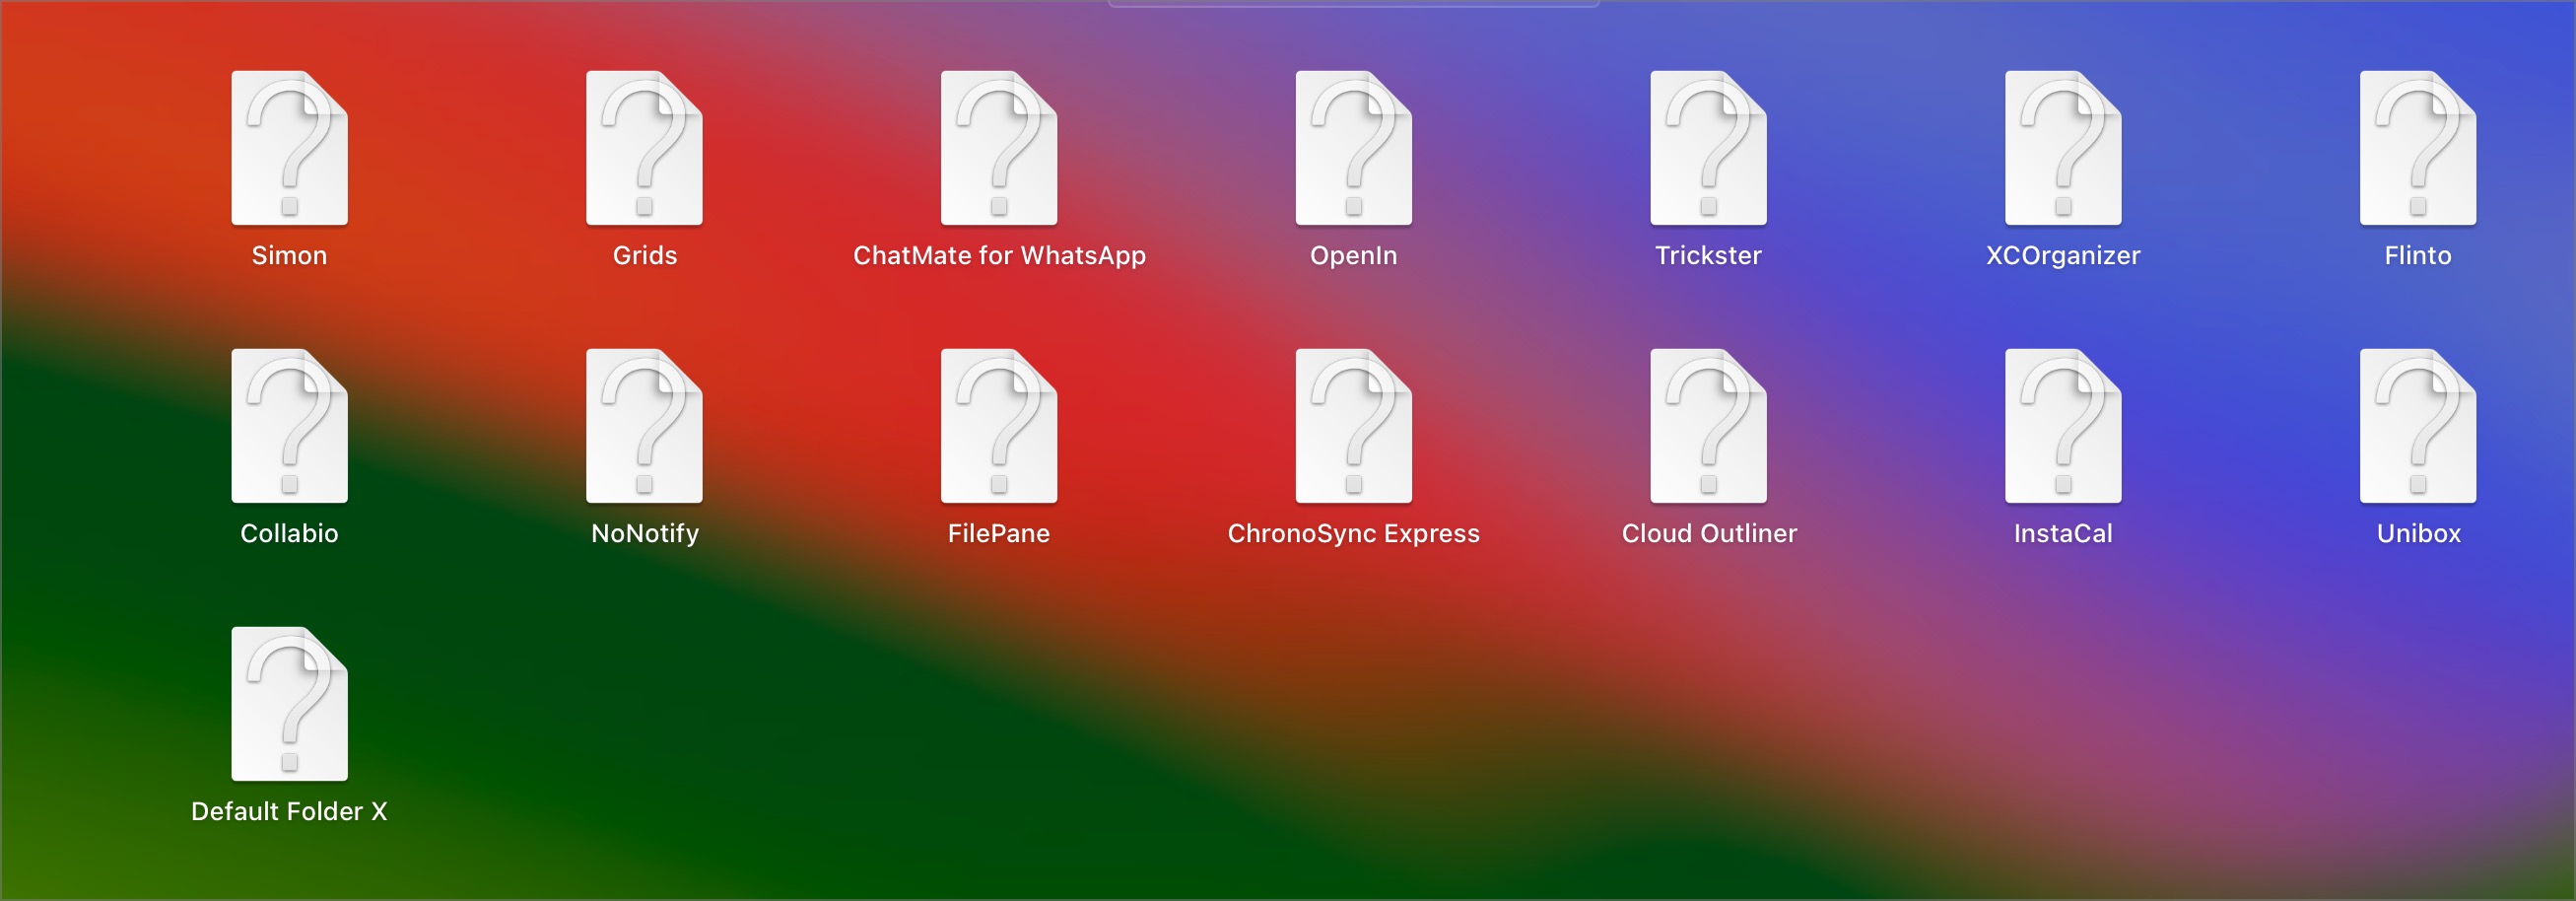Select the "OpenIn" name label
This screenshot has height=901, width=2576.
coord(1354,256)
